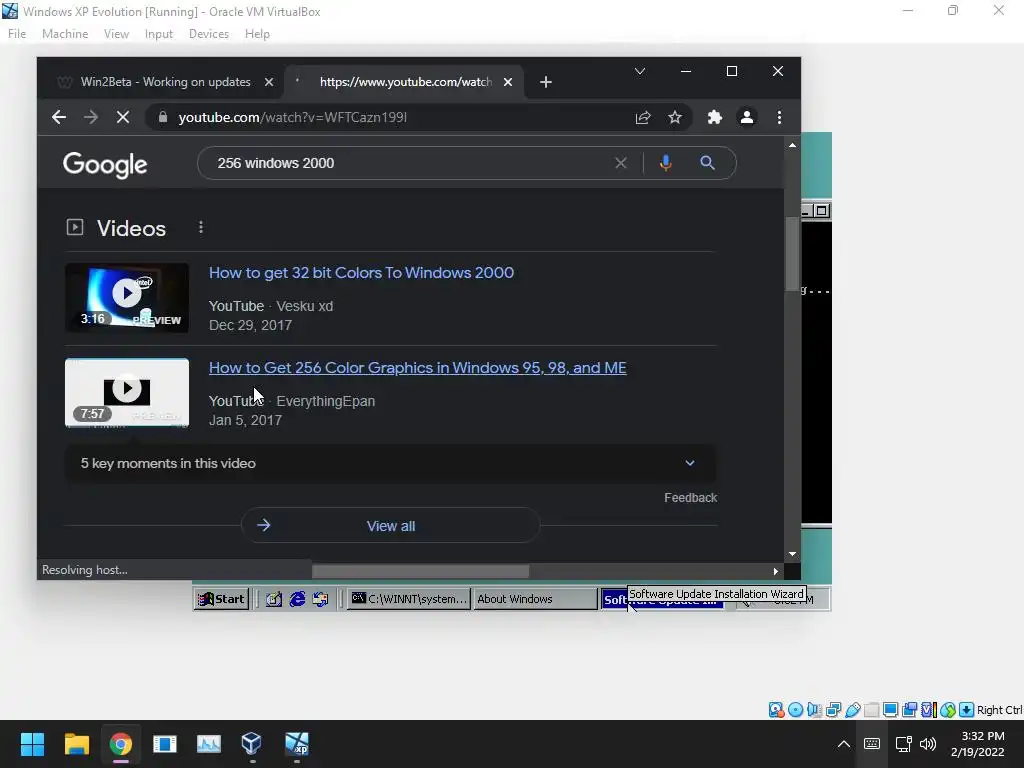The height and width of the screenshot is (768, 1024).
Task: Open How to Get 256 Color Graphics link
Action: pos(417,368)
